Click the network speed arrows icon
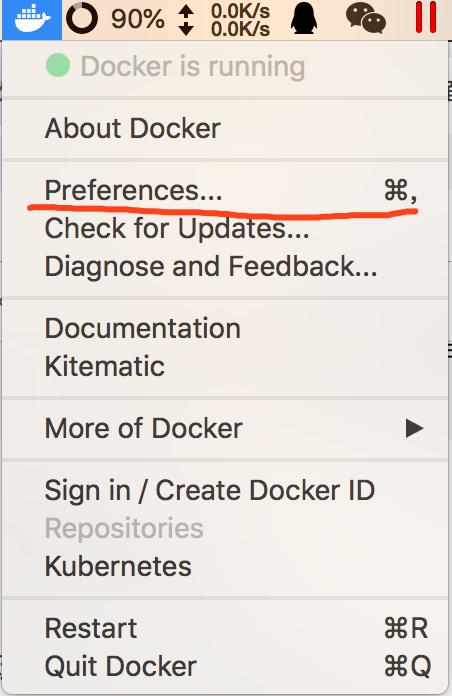452x696 pixels. click(x=186, y=20)
